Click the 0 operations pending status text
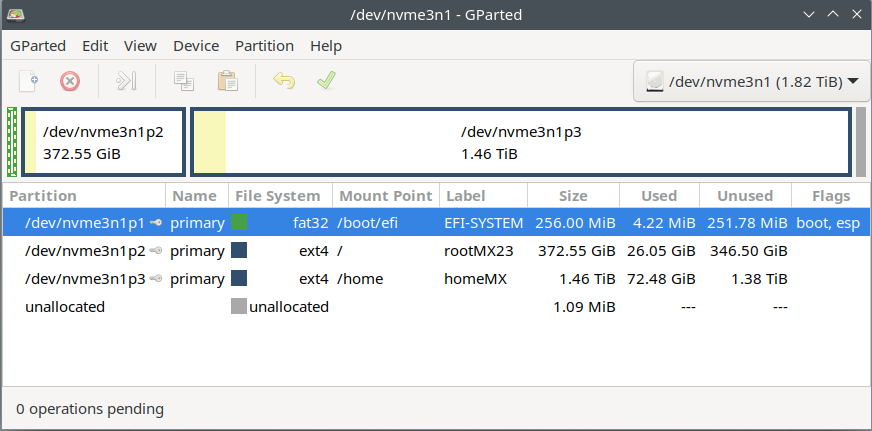This screenshot has width=872, height=431. click(x=90, y=409)
